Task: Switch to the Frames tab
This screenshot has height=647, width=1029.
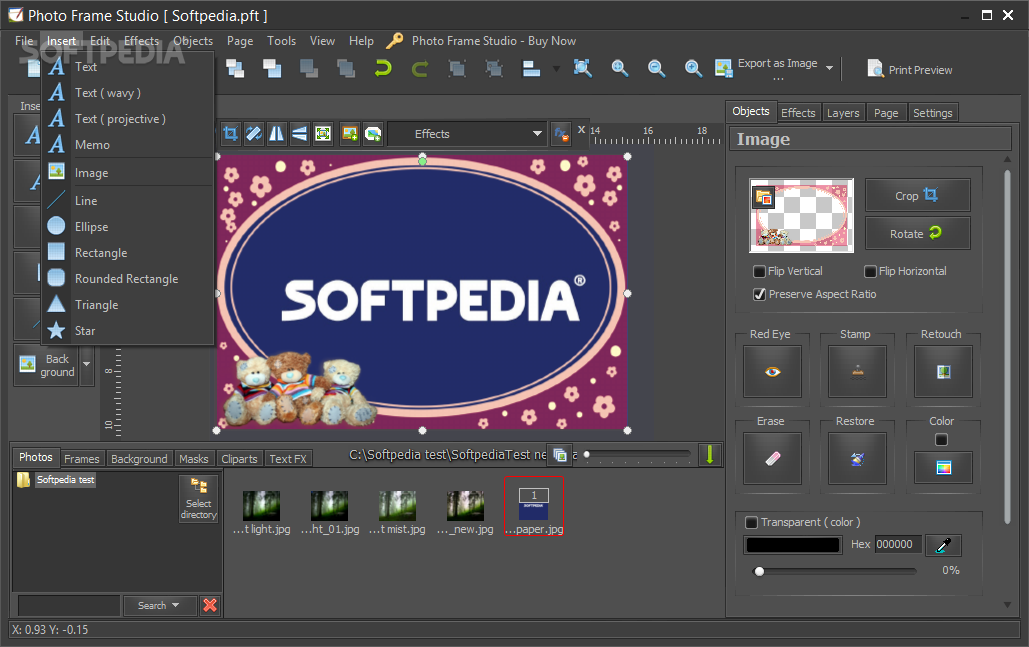Action: click(81, 459)
